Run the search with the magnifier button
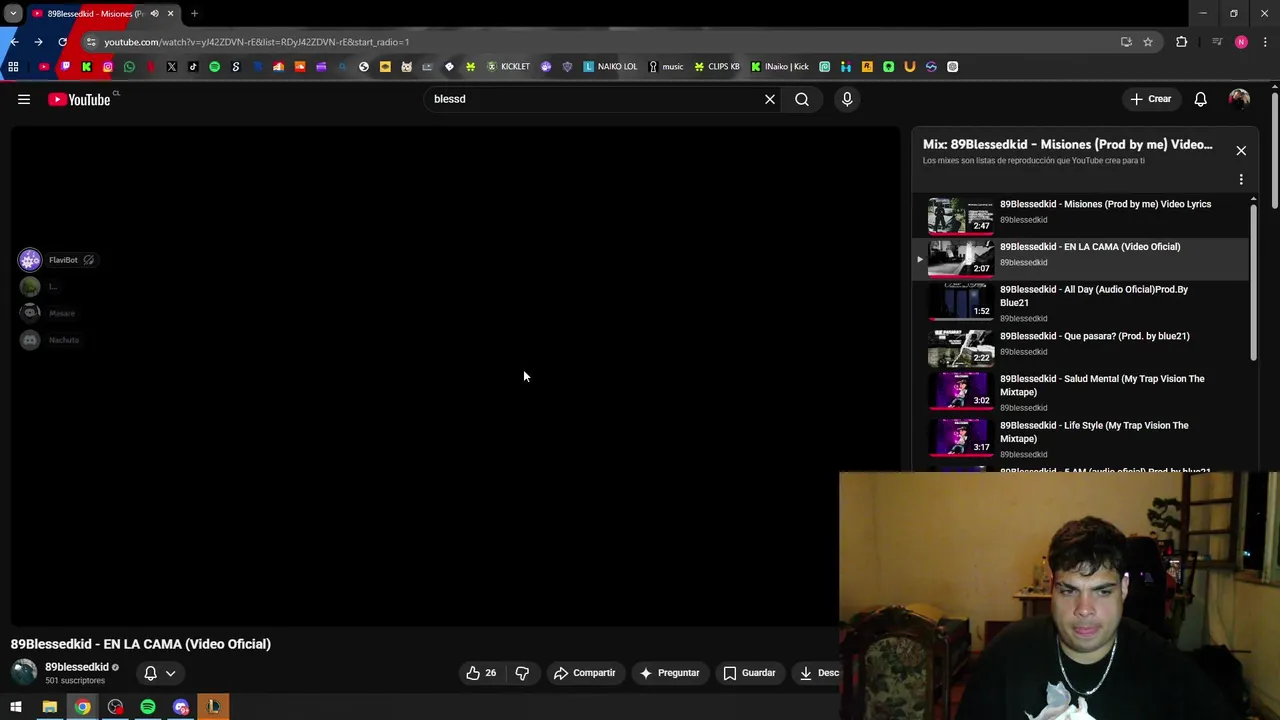Image resolution: width=1280 pixels, height=720 pixels. (x=802, y=99)
